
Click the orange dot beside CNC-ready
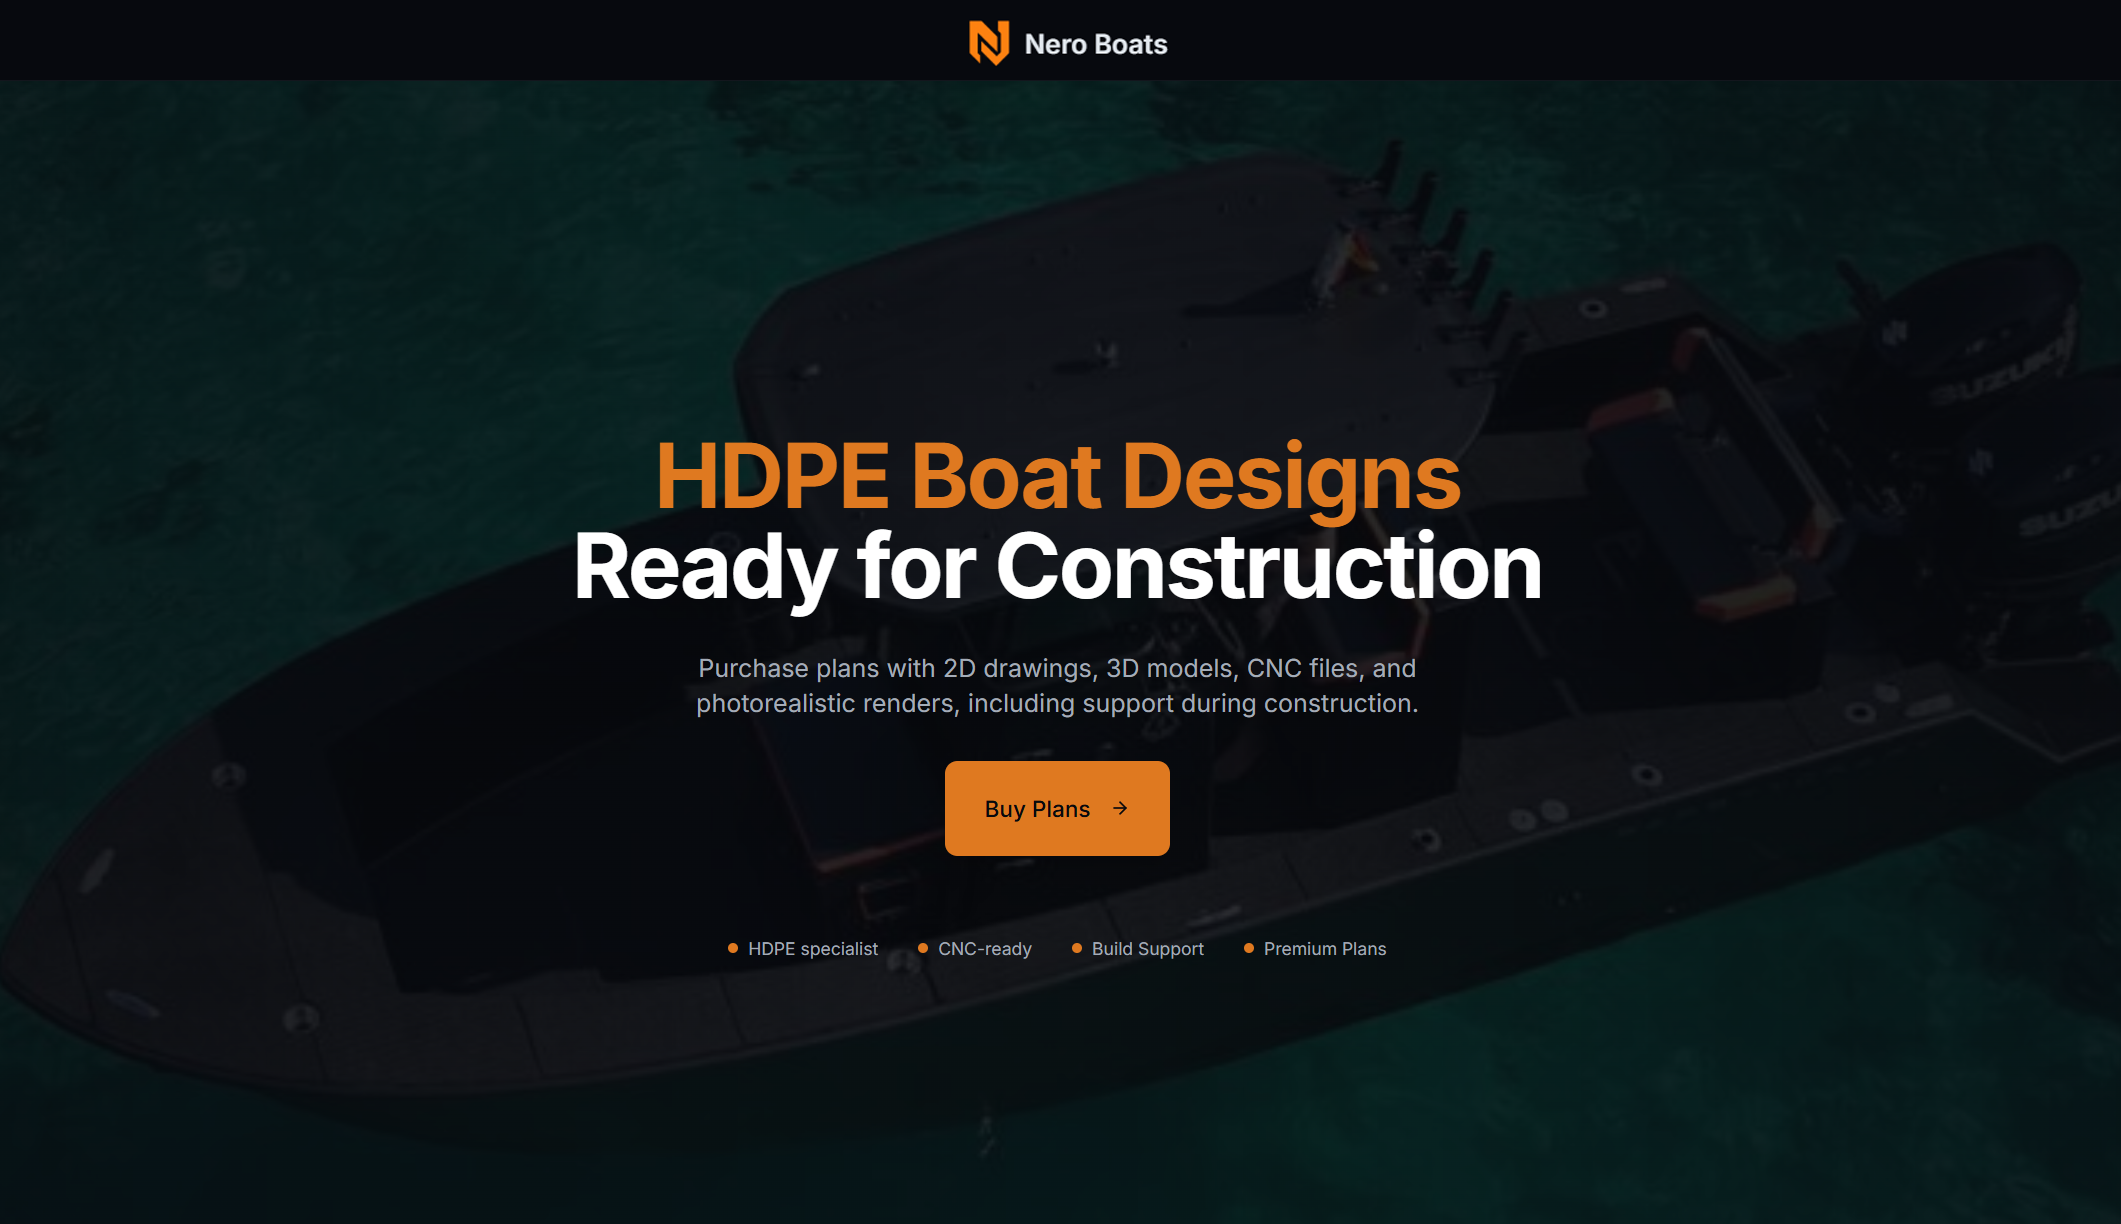point(922,948)
